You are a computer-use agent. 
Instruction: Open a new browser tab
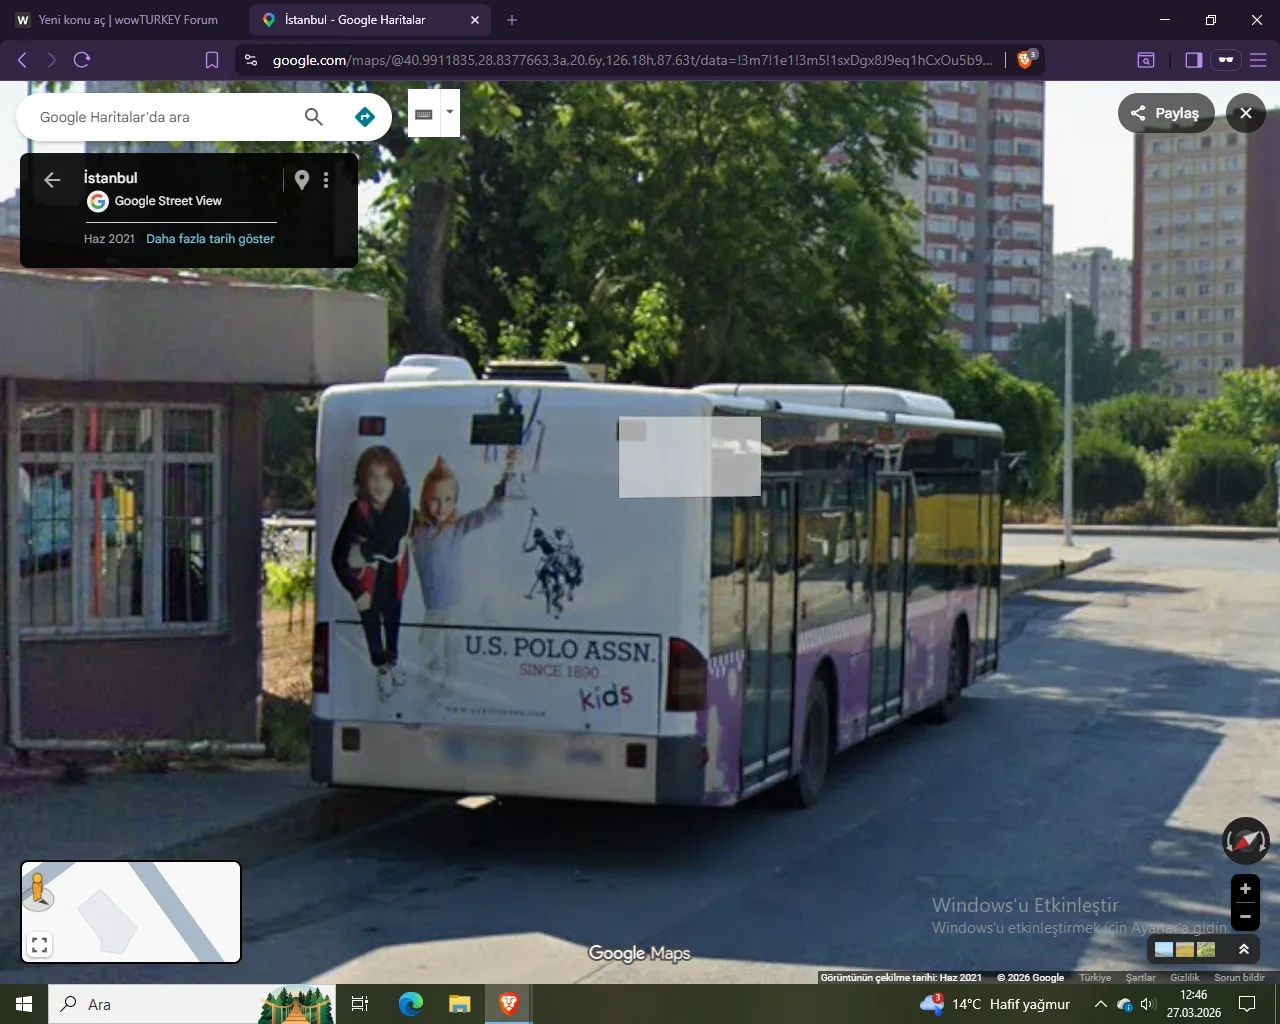[512, 20]
